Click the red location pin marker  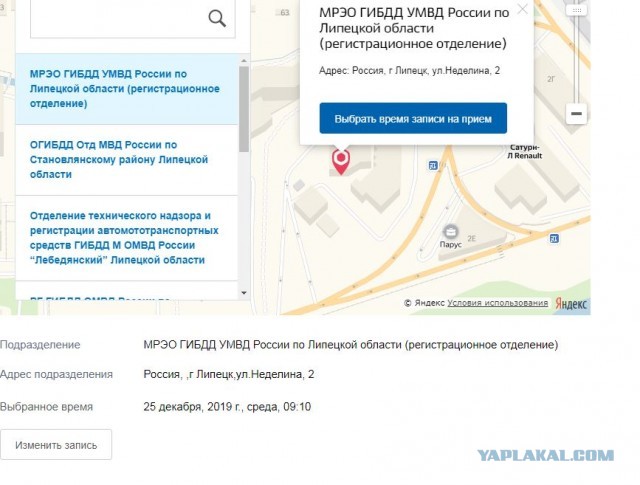[x=341, y=162]
